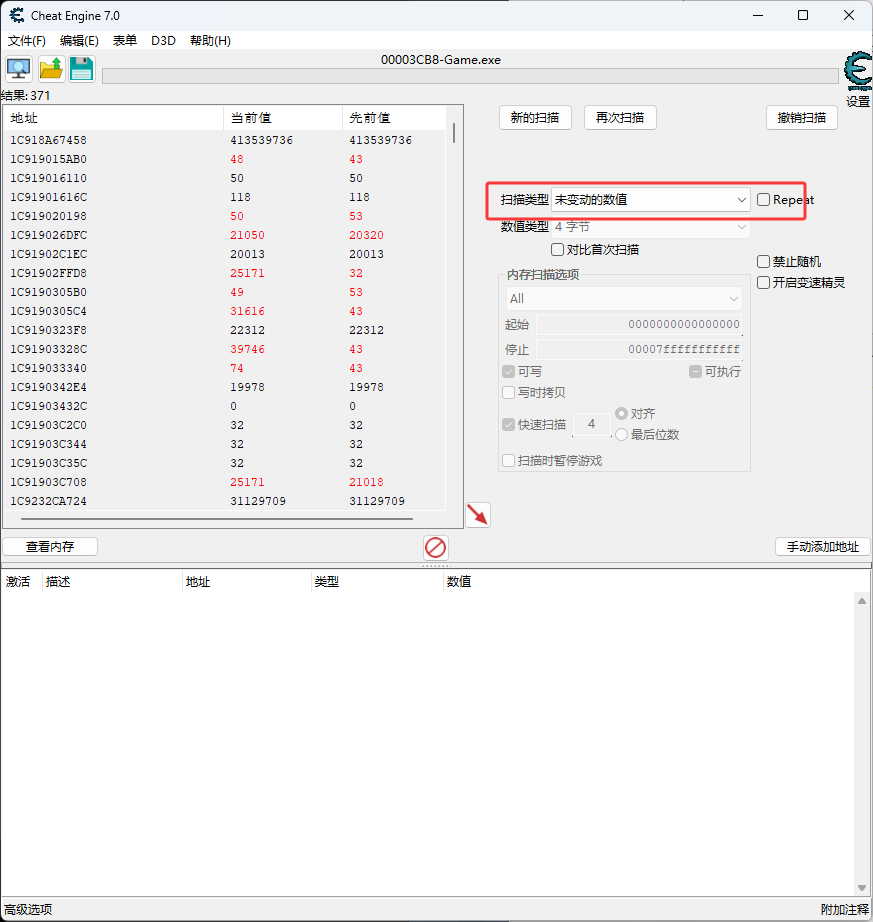Enable 对比首次扫描 checkbox
The height and width of the screenshot is (922, 873).
pyautogui.click(x=557, y=249)
